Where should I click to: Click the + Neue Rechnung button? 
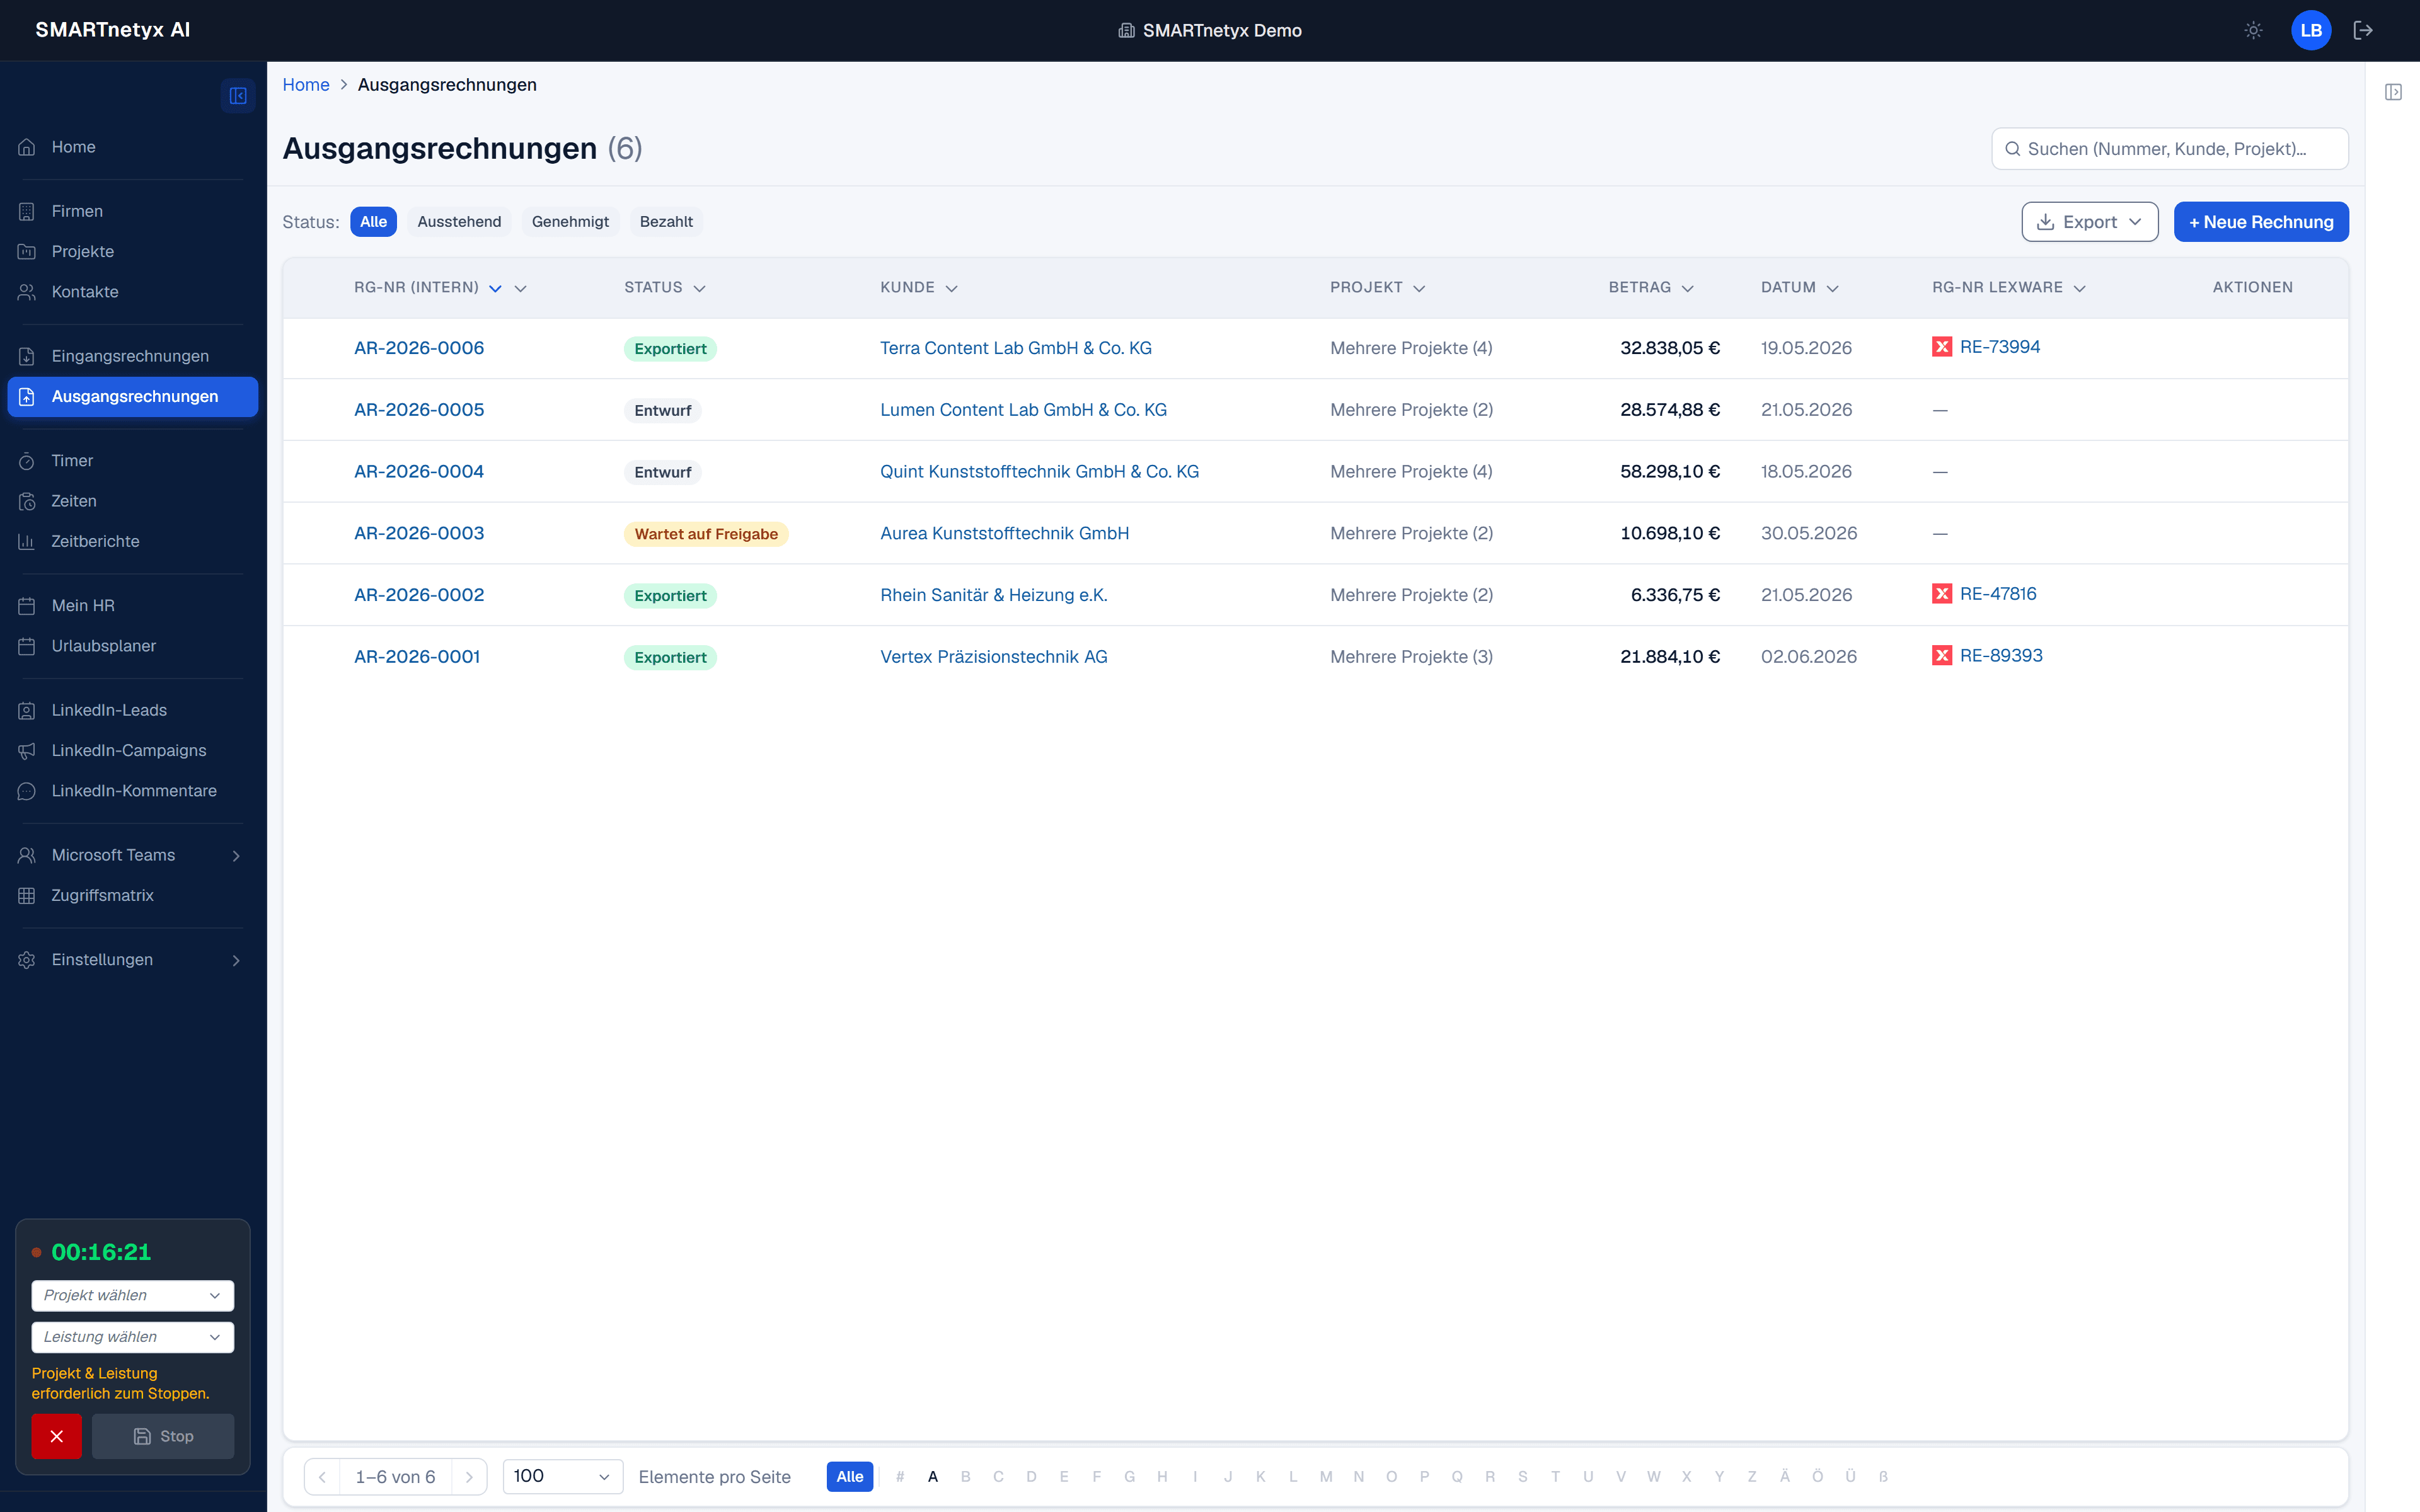2260,222
